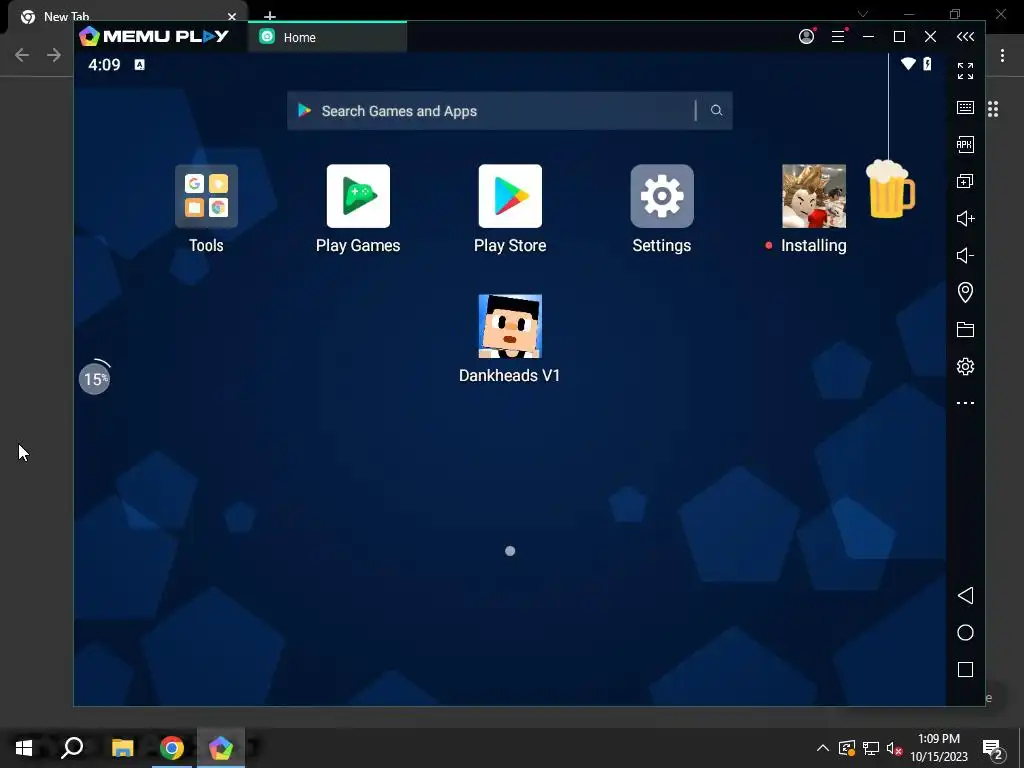1024x768 pixels.
Task: Open Chrome three-dot menu
Action: click(x=1002, y=56)
